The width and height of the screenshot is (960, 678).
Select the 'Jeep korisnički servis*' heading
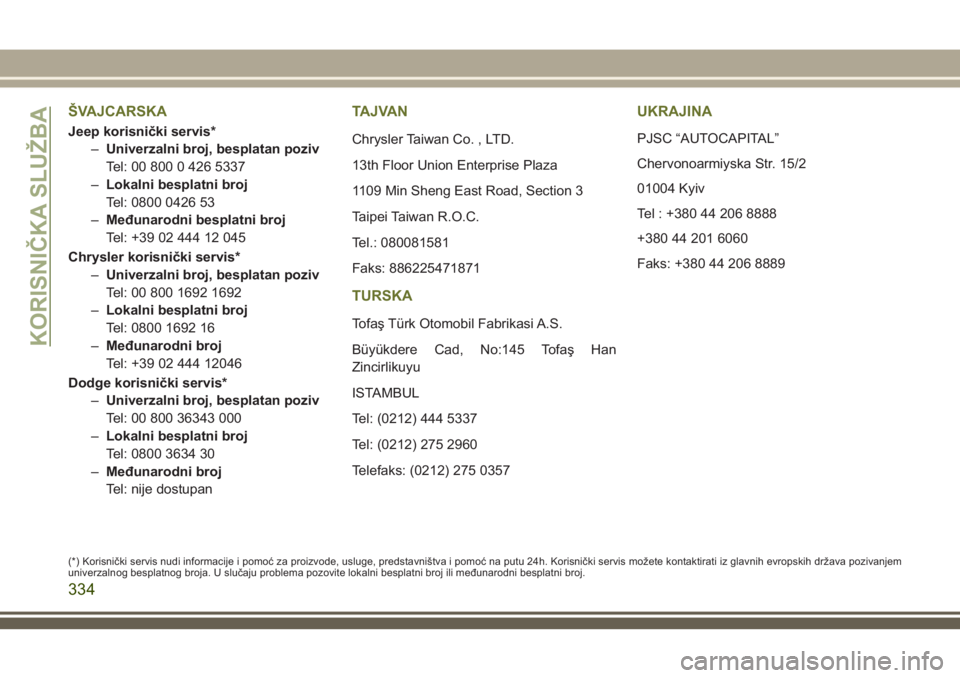[x=141, y=131]
